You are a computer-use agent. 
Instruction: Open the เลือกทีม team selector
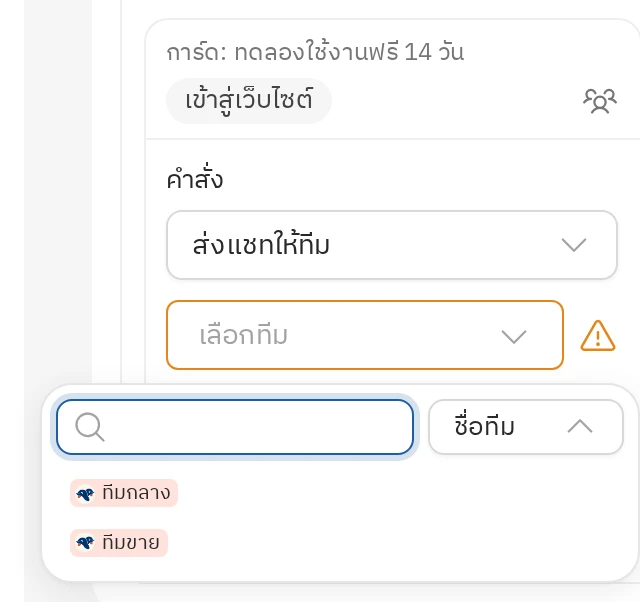[365, 335]
